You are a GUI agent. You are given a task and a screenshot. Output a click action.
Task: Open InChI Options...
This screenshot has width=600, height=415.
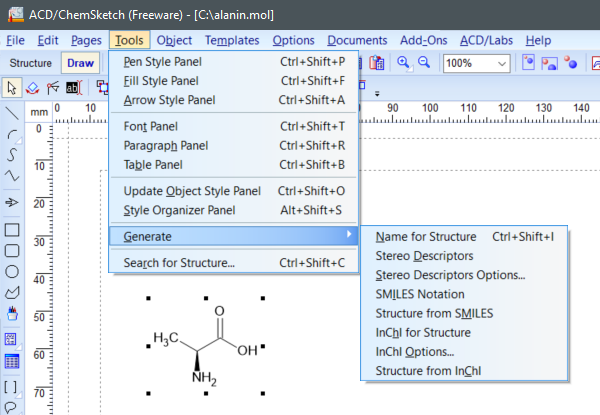[464, 352]
